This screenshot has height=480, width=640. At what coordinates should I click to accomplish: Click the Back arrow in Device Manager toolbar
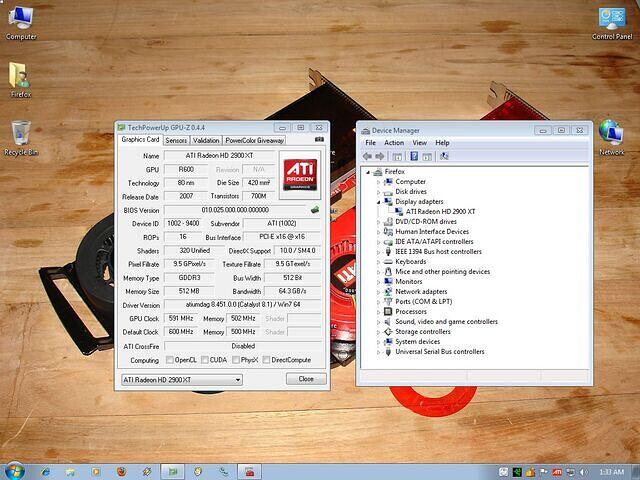point(367,156)
